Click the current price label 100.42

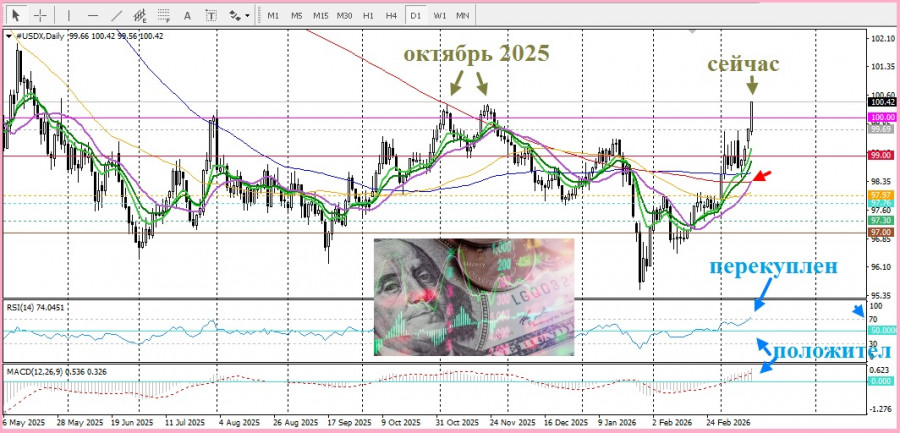point(883,102)
